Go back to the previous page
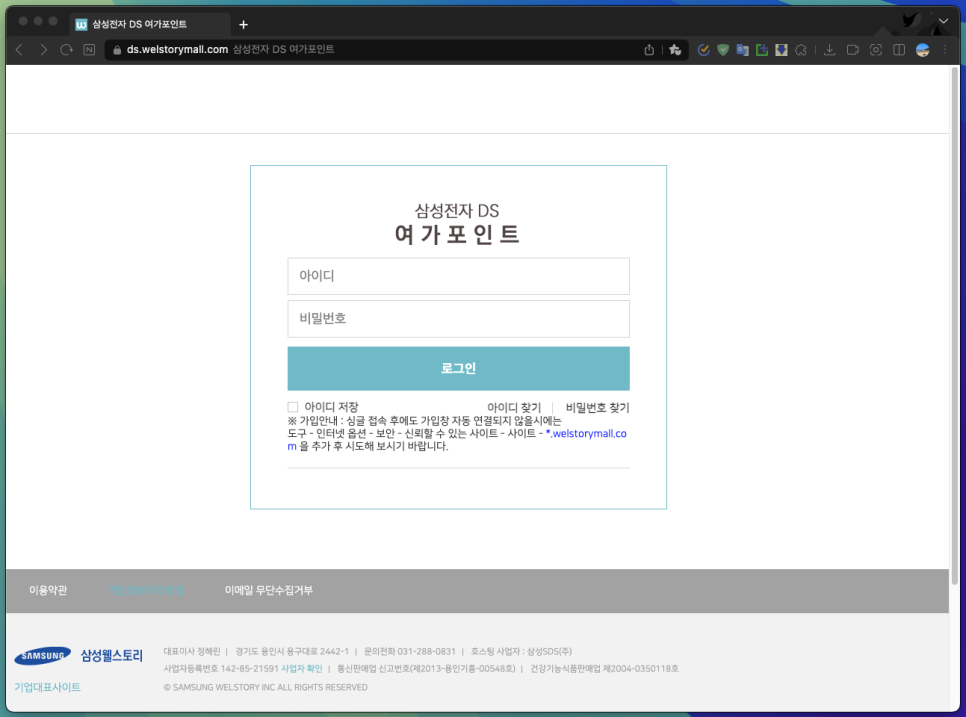 click(x=20, y=50)
